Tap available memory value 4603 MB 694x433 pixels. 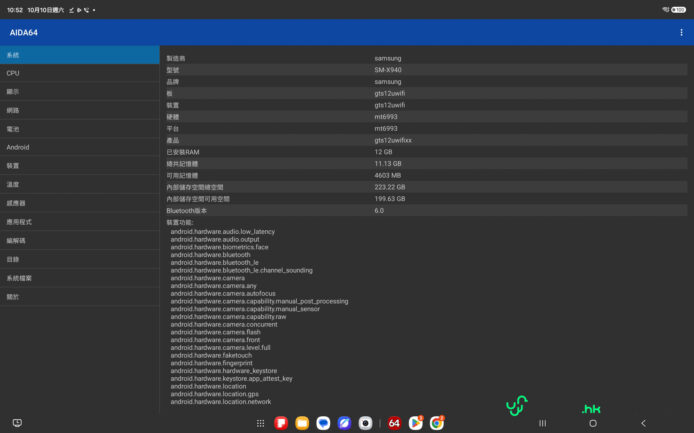pyautogui.click(x=387, y=175)
